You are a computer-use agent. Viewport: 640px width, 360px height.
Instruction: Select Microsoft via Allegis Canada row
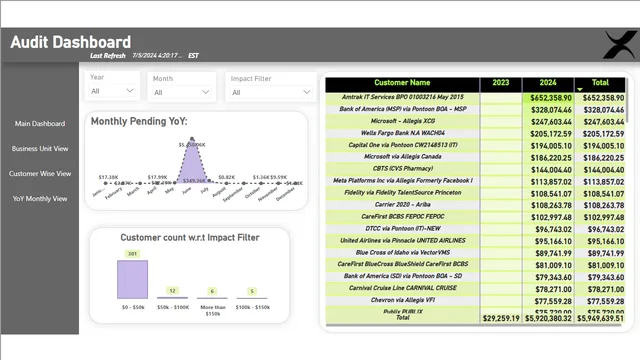click(475, 157)
